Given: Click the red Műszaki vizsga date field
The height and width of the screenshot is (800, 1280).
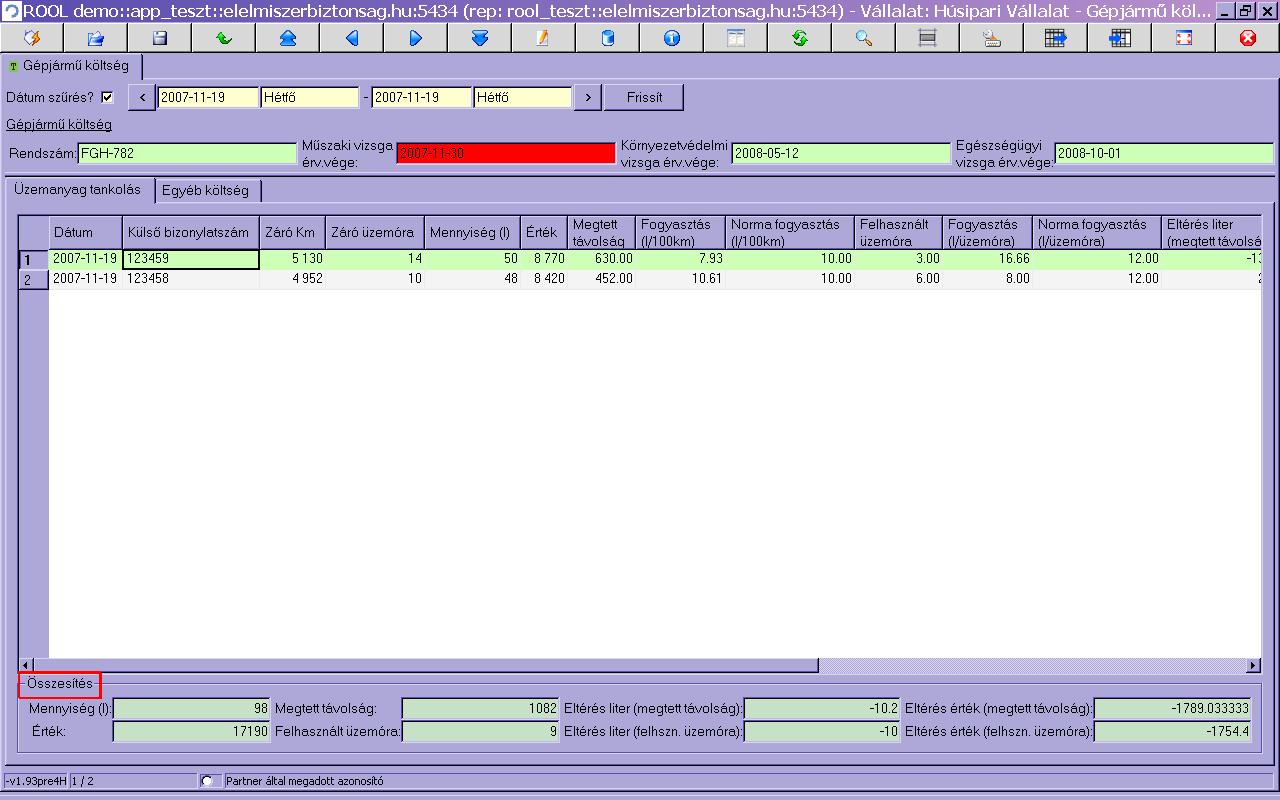Looking at the screenshot, I should coord(506,153).
